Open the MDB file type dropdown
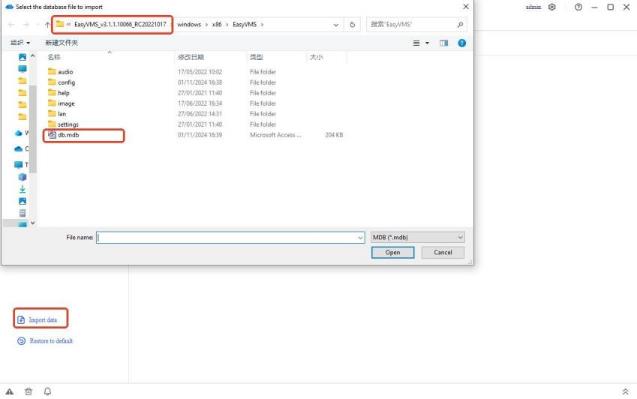Viewport: 637px width, 399px height. coord(418,237)
